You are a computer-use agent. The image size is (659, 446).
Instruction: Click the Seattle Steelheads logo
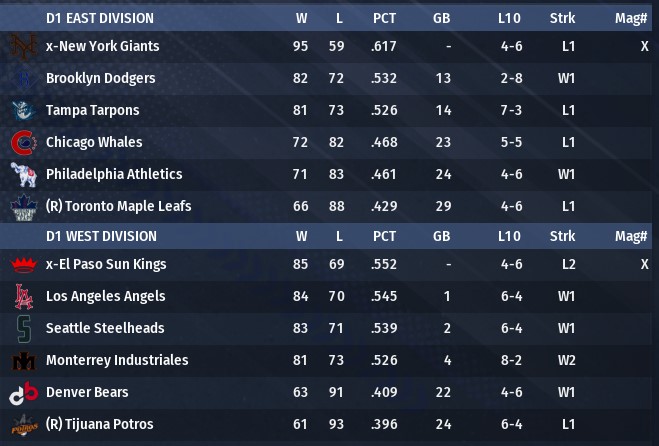(22, 328)
